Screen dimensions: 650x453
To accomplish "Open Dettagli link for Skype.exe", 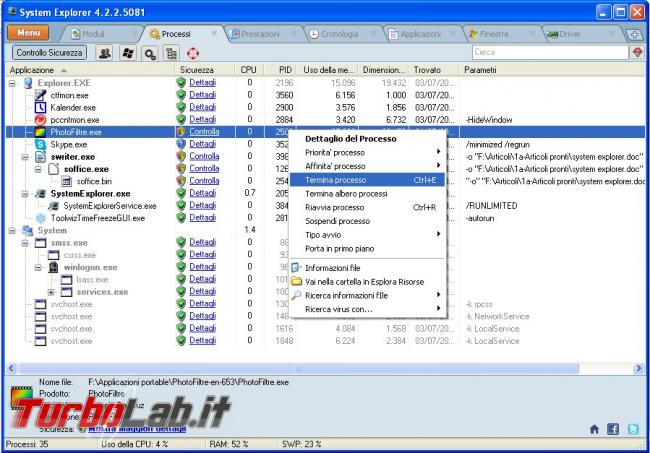I will coord(202,144).
